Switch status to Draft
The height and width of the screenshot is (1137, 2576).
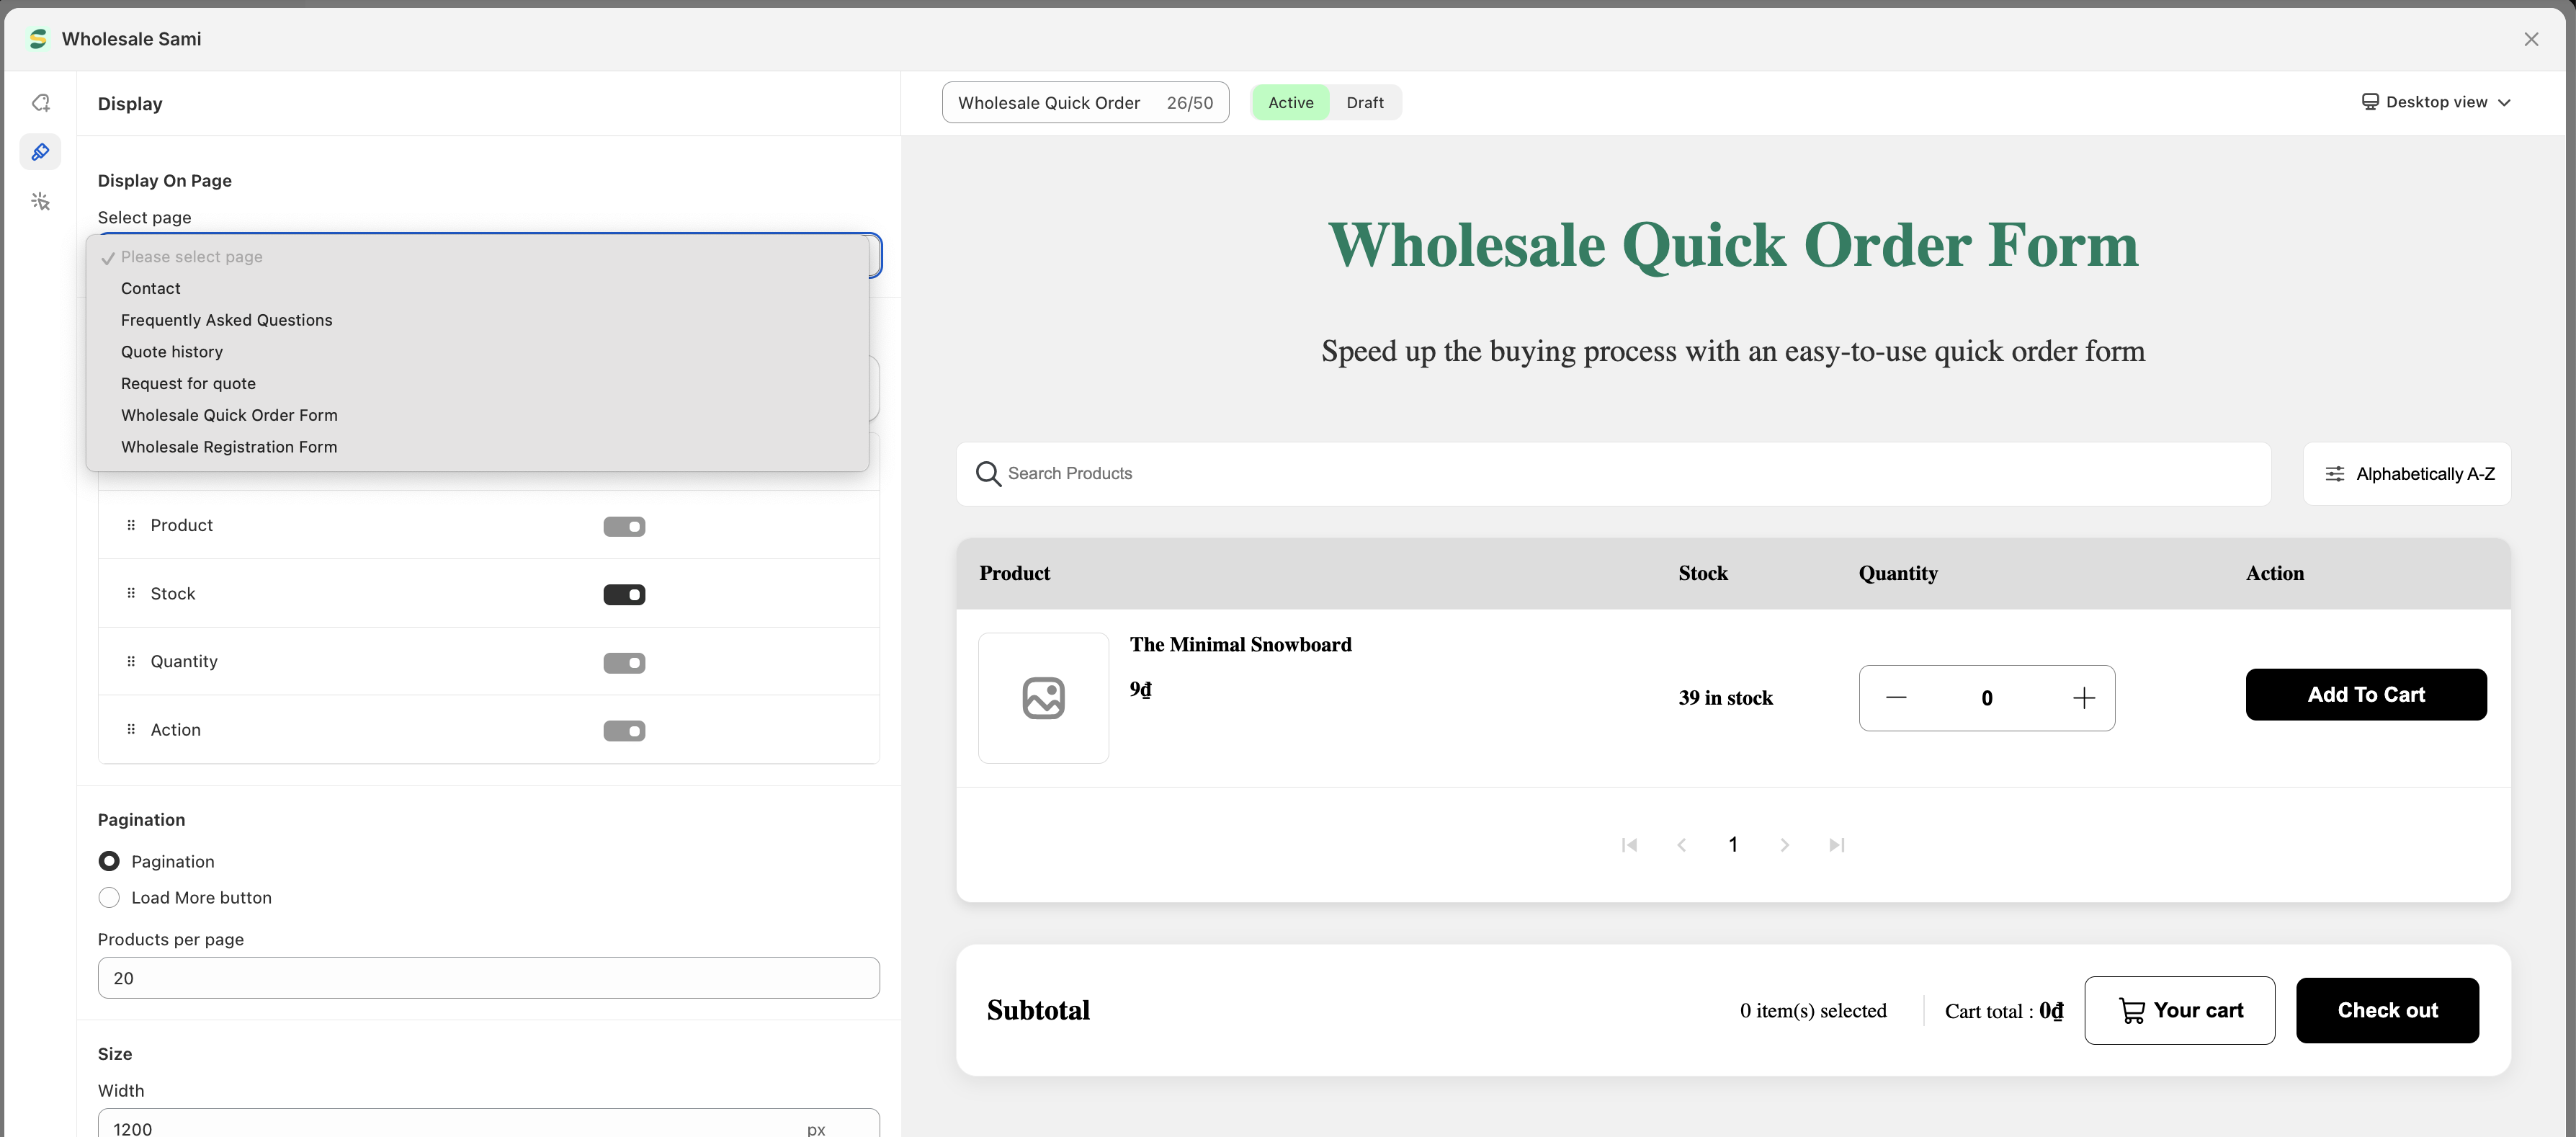pos(1364,103)
